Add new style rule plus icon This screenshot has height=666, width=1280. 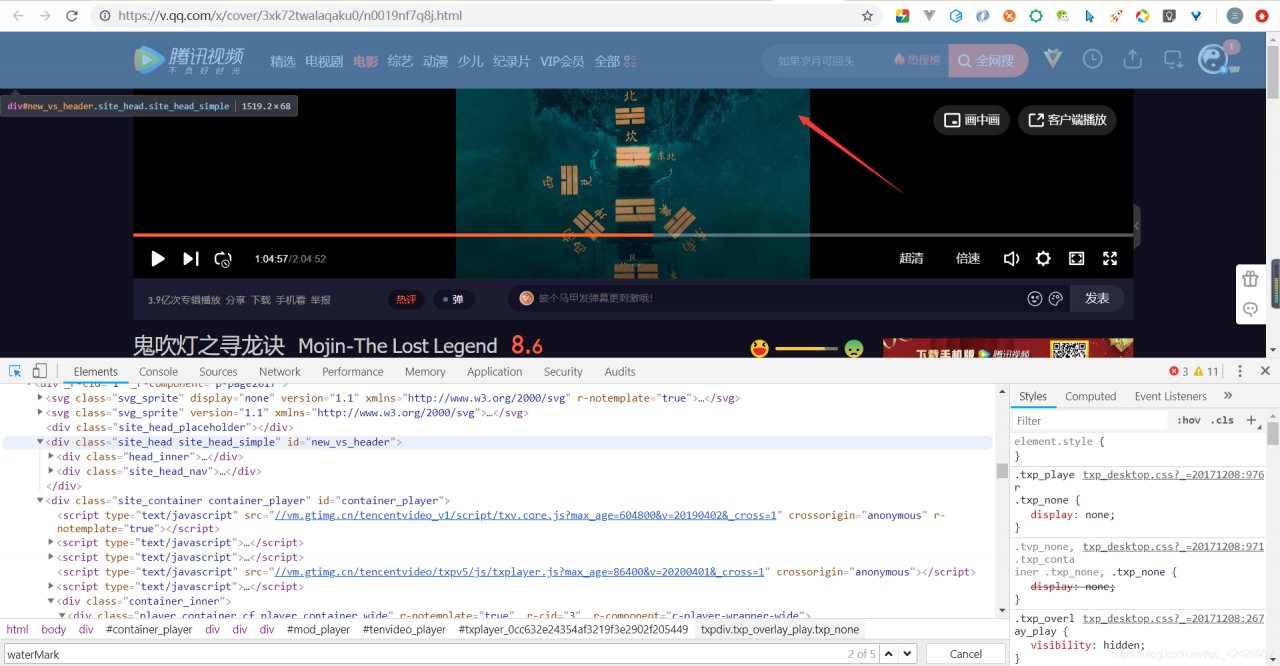[1250, 421]
